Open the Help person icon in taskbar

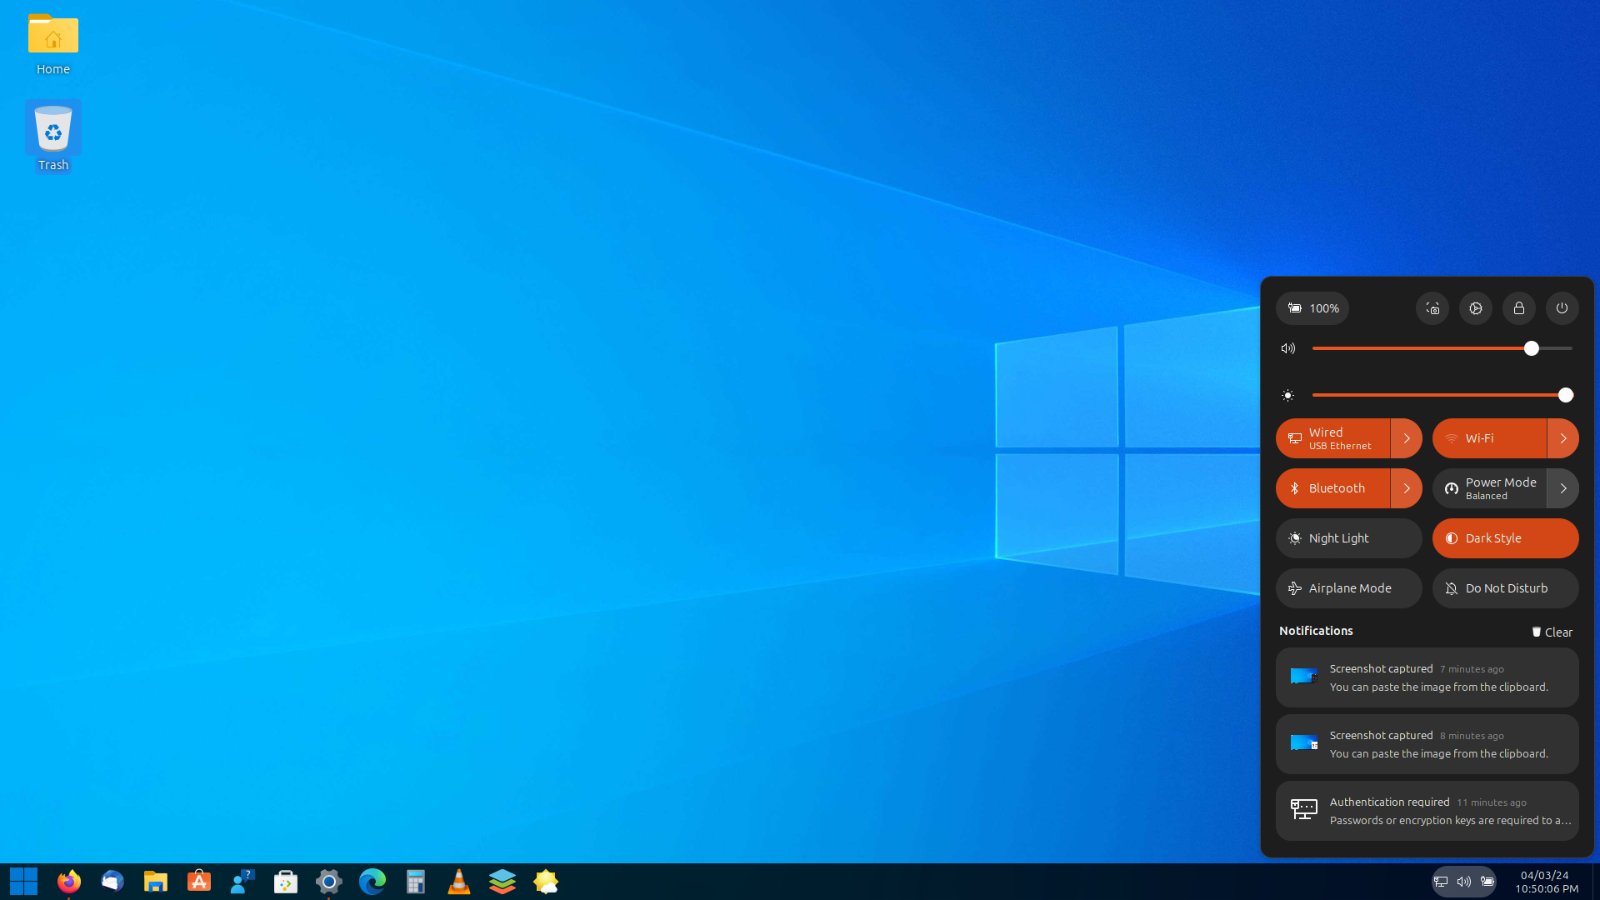tap(243, 881)
